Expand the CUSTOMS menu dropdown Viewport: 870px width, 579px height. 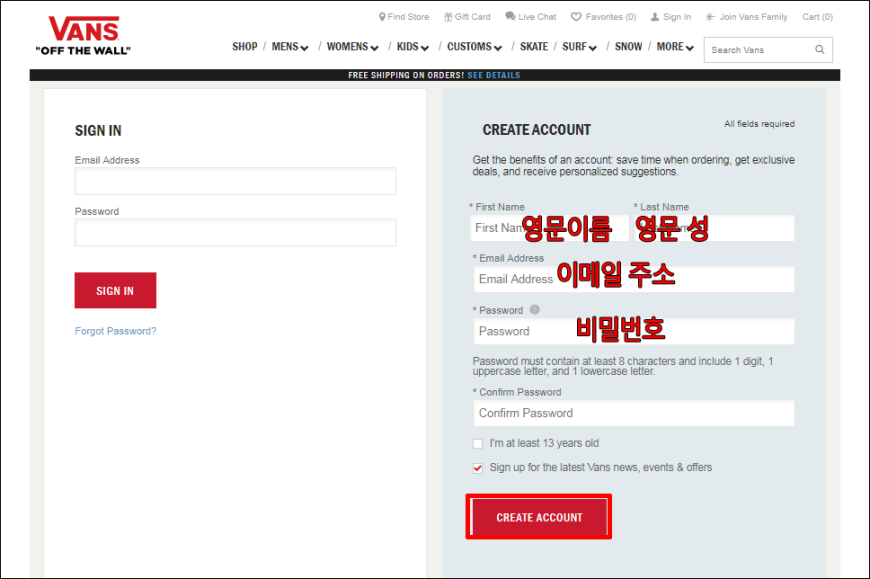[474, 47]
